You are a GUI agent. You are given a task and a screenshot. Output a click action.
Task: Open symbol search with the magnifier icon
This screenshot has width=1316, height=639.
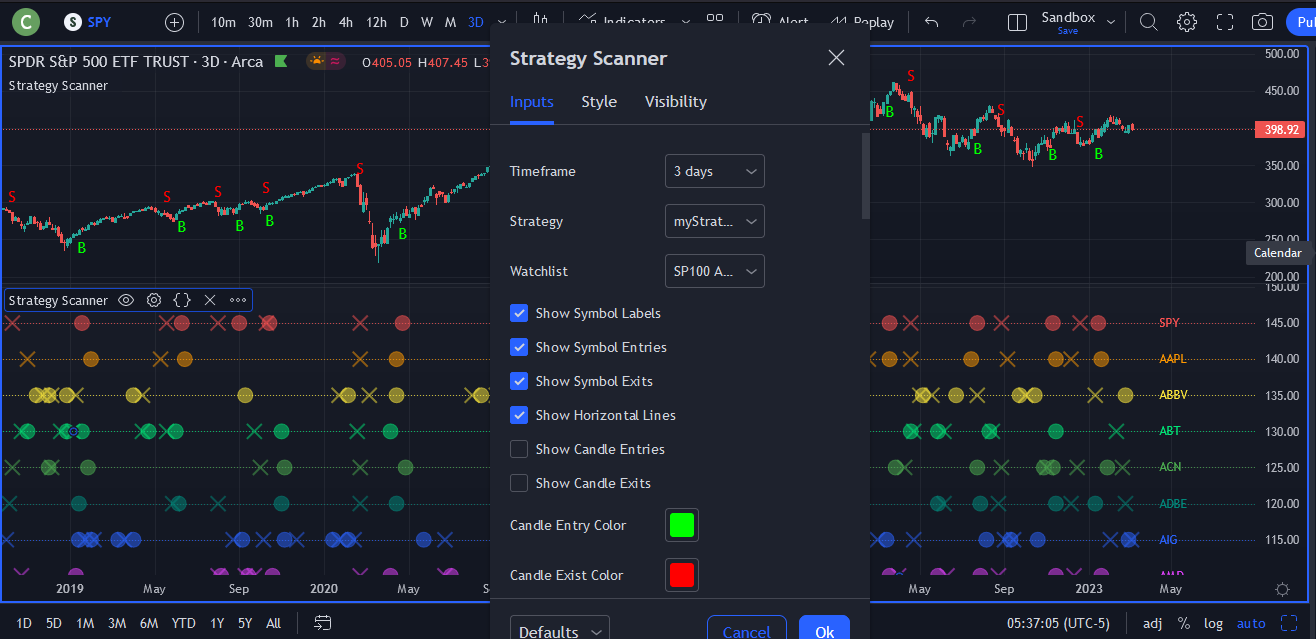[1148, 20]
